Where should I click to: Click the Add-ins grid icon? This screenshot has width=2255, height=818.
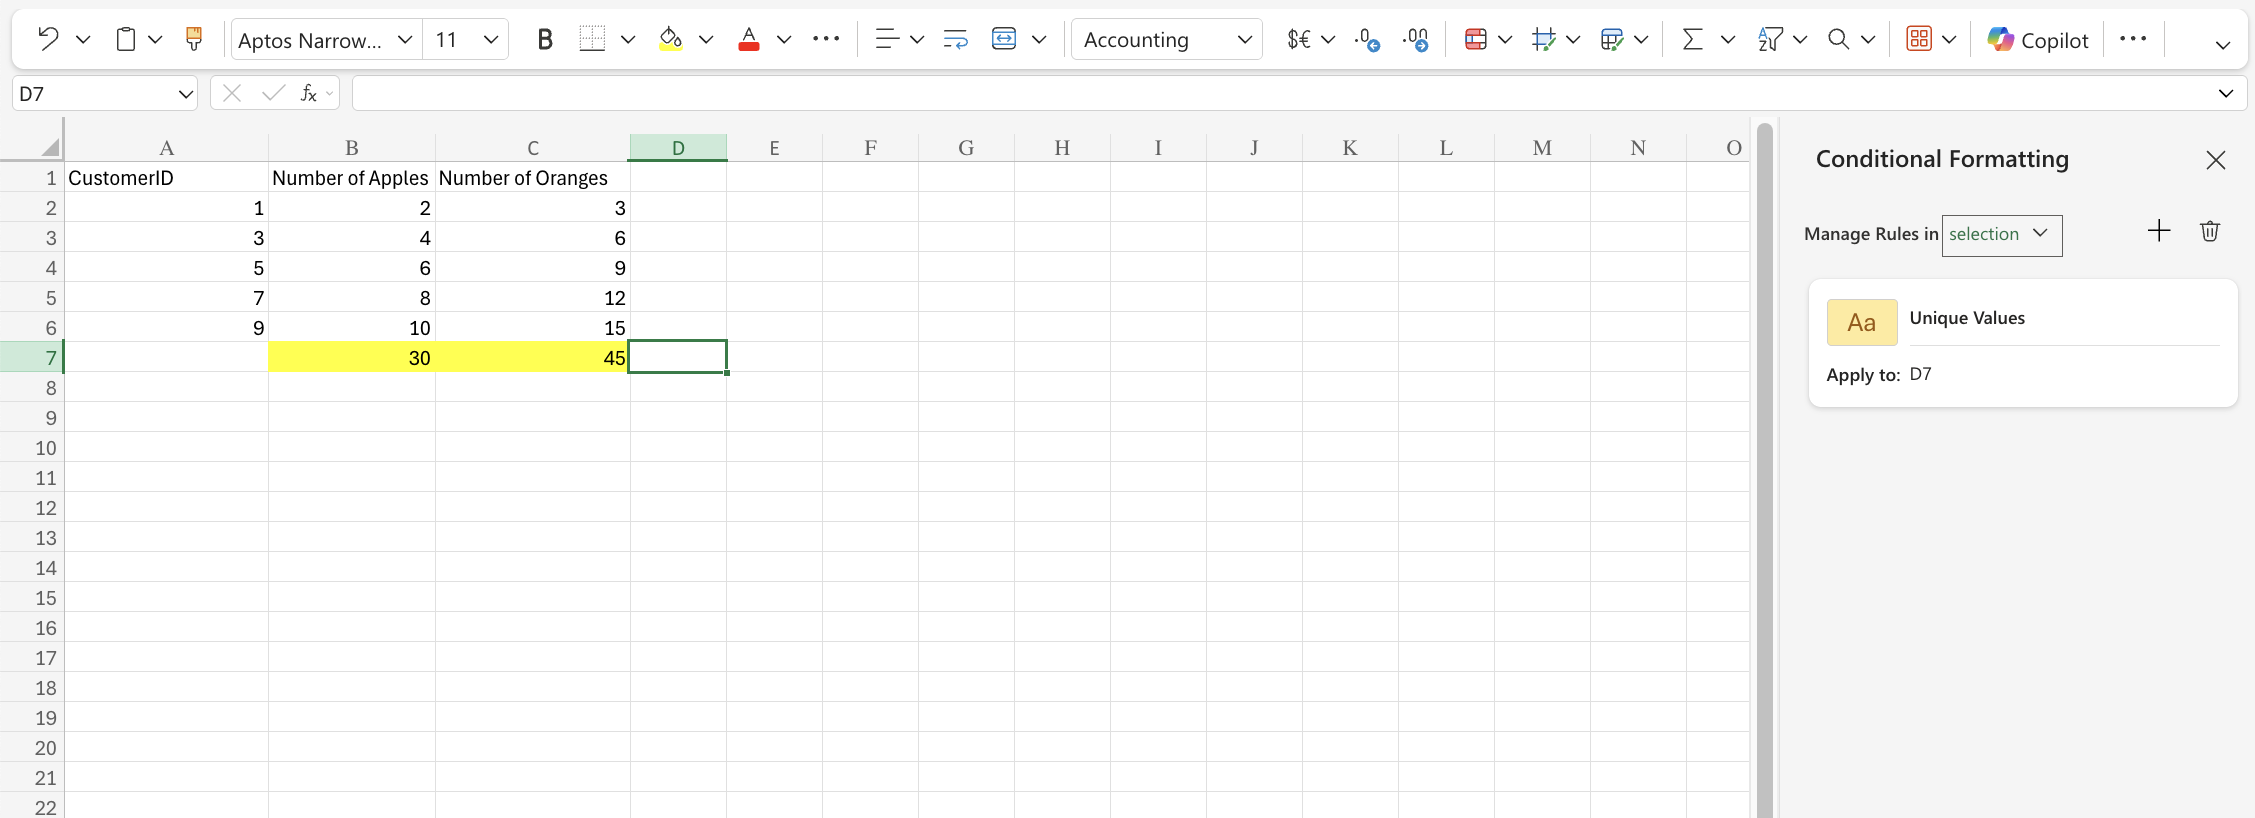click(x=1919, y=39)
